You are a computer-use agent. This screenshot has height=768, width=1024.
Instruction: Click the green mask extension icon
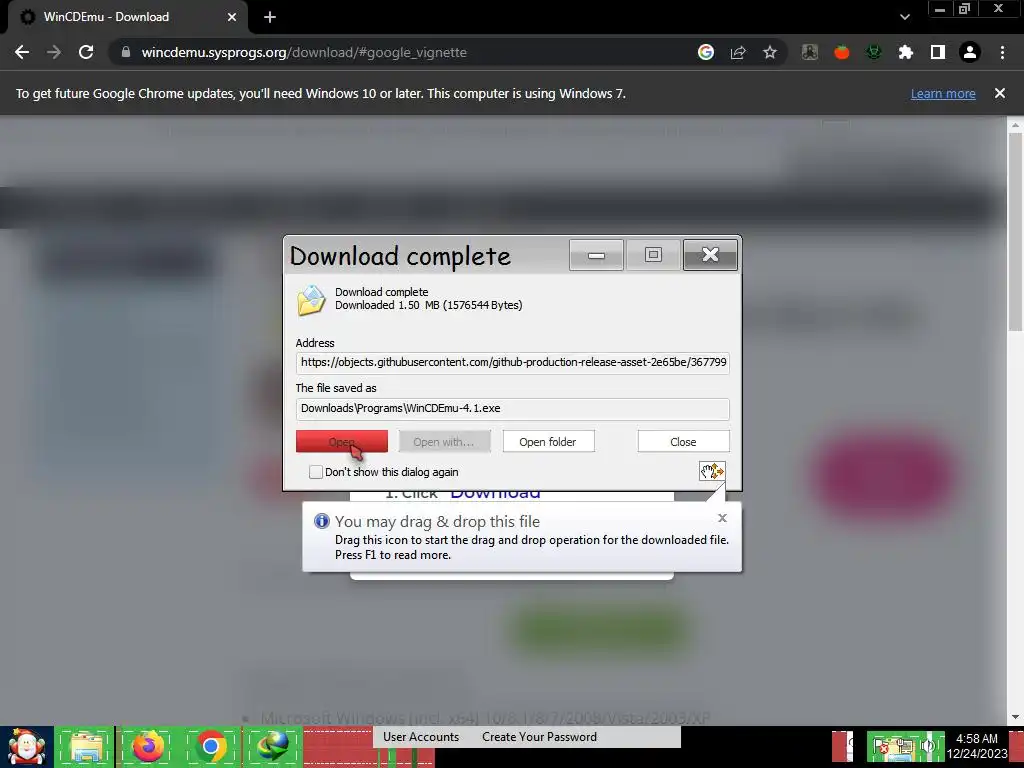pyautogui.click(x=874, y=52)
